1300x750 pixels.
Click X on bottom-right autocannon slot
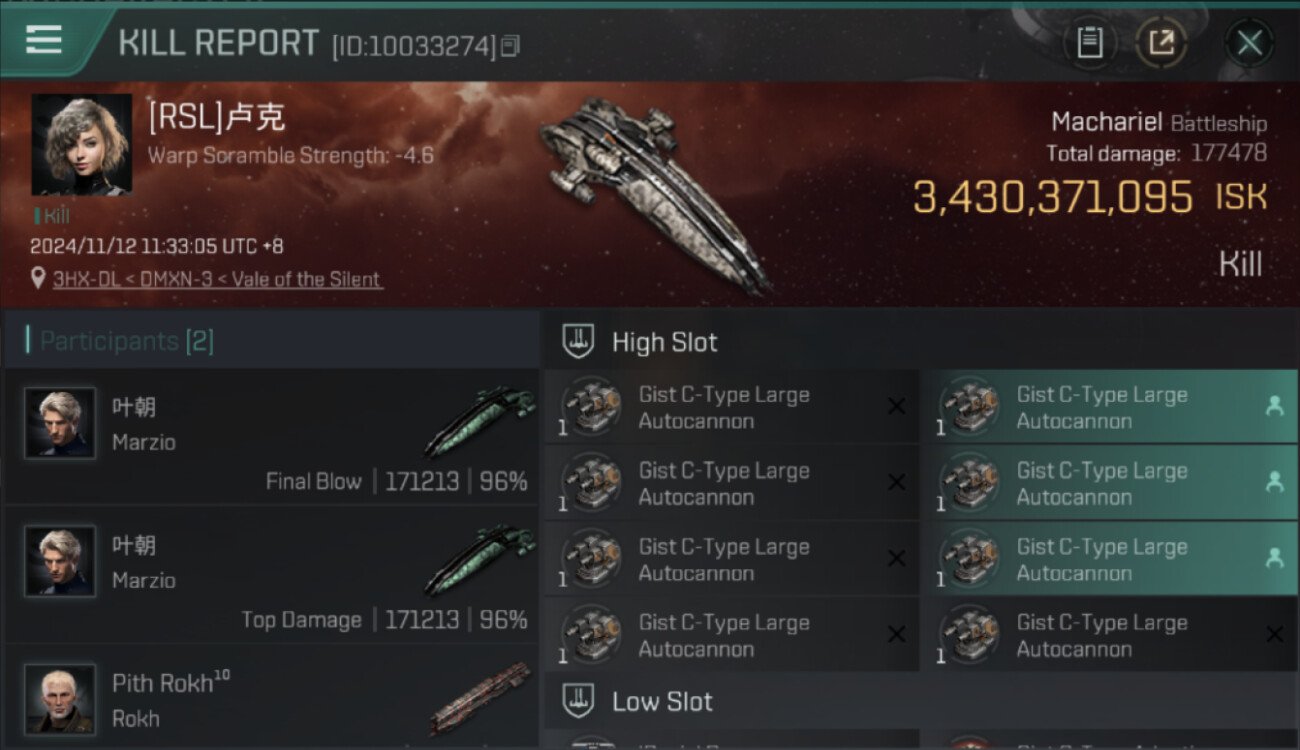(1274, 634)
